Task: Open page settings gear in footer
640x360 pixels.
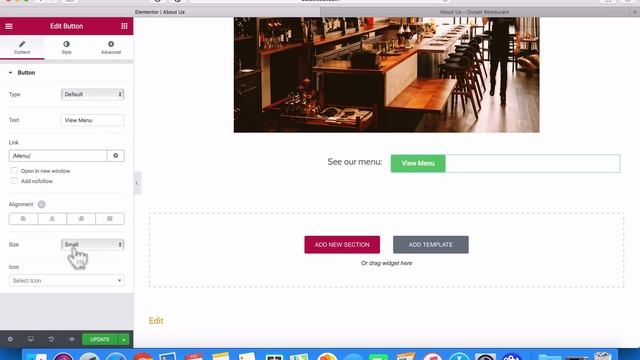Action: point(10,339)
